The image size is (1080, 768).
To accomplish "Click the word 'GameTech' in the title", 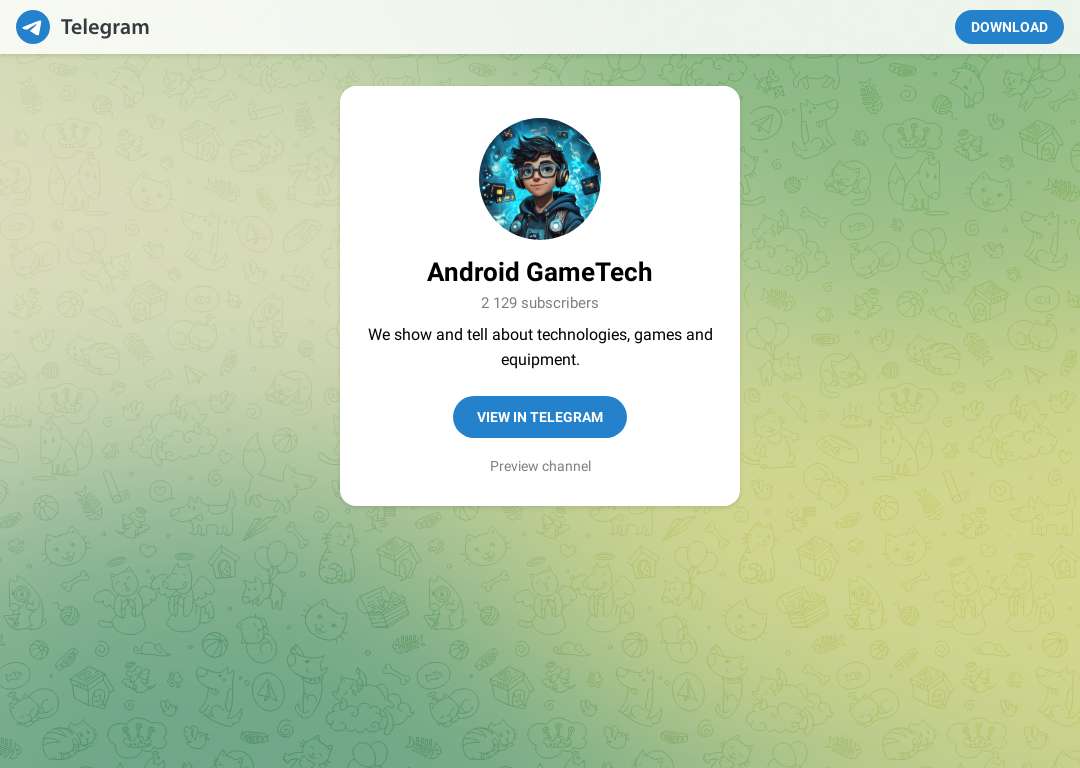I will [x=589, y=272].
